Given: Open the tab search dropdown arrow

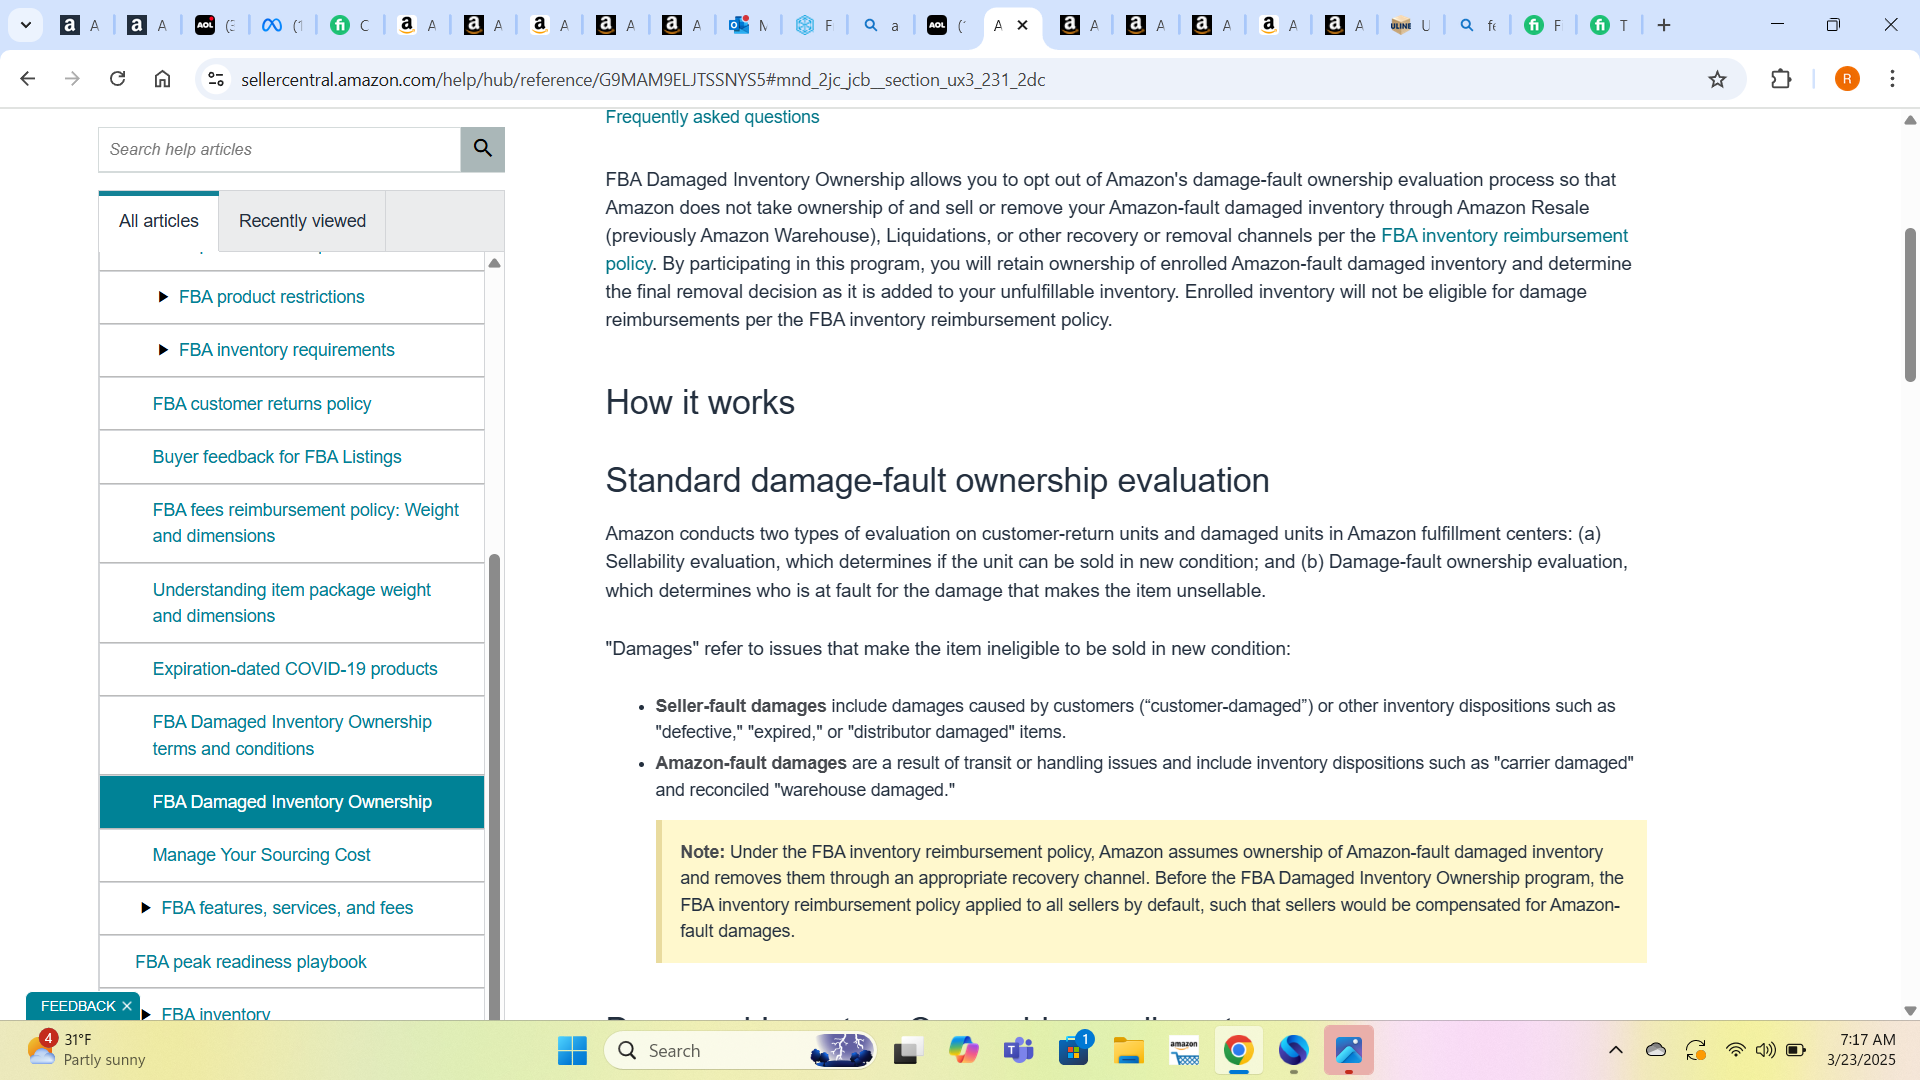Looking at the screenshot, I should [26, 25].
